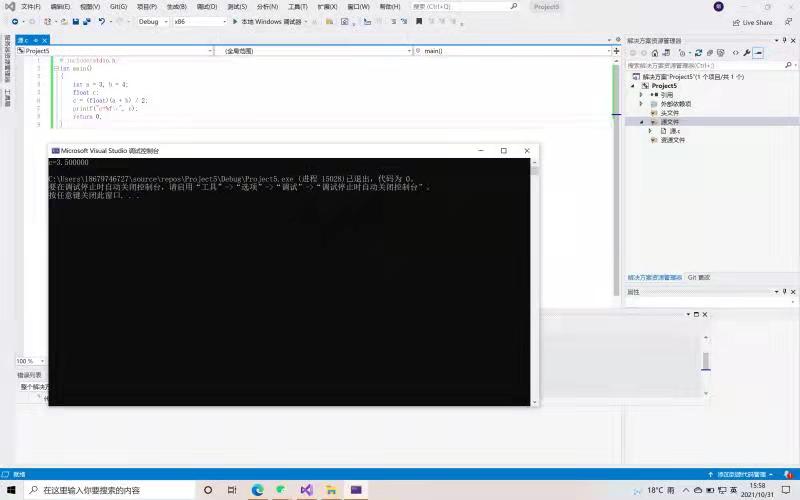Open the Windows Start menu

[11, 490]
